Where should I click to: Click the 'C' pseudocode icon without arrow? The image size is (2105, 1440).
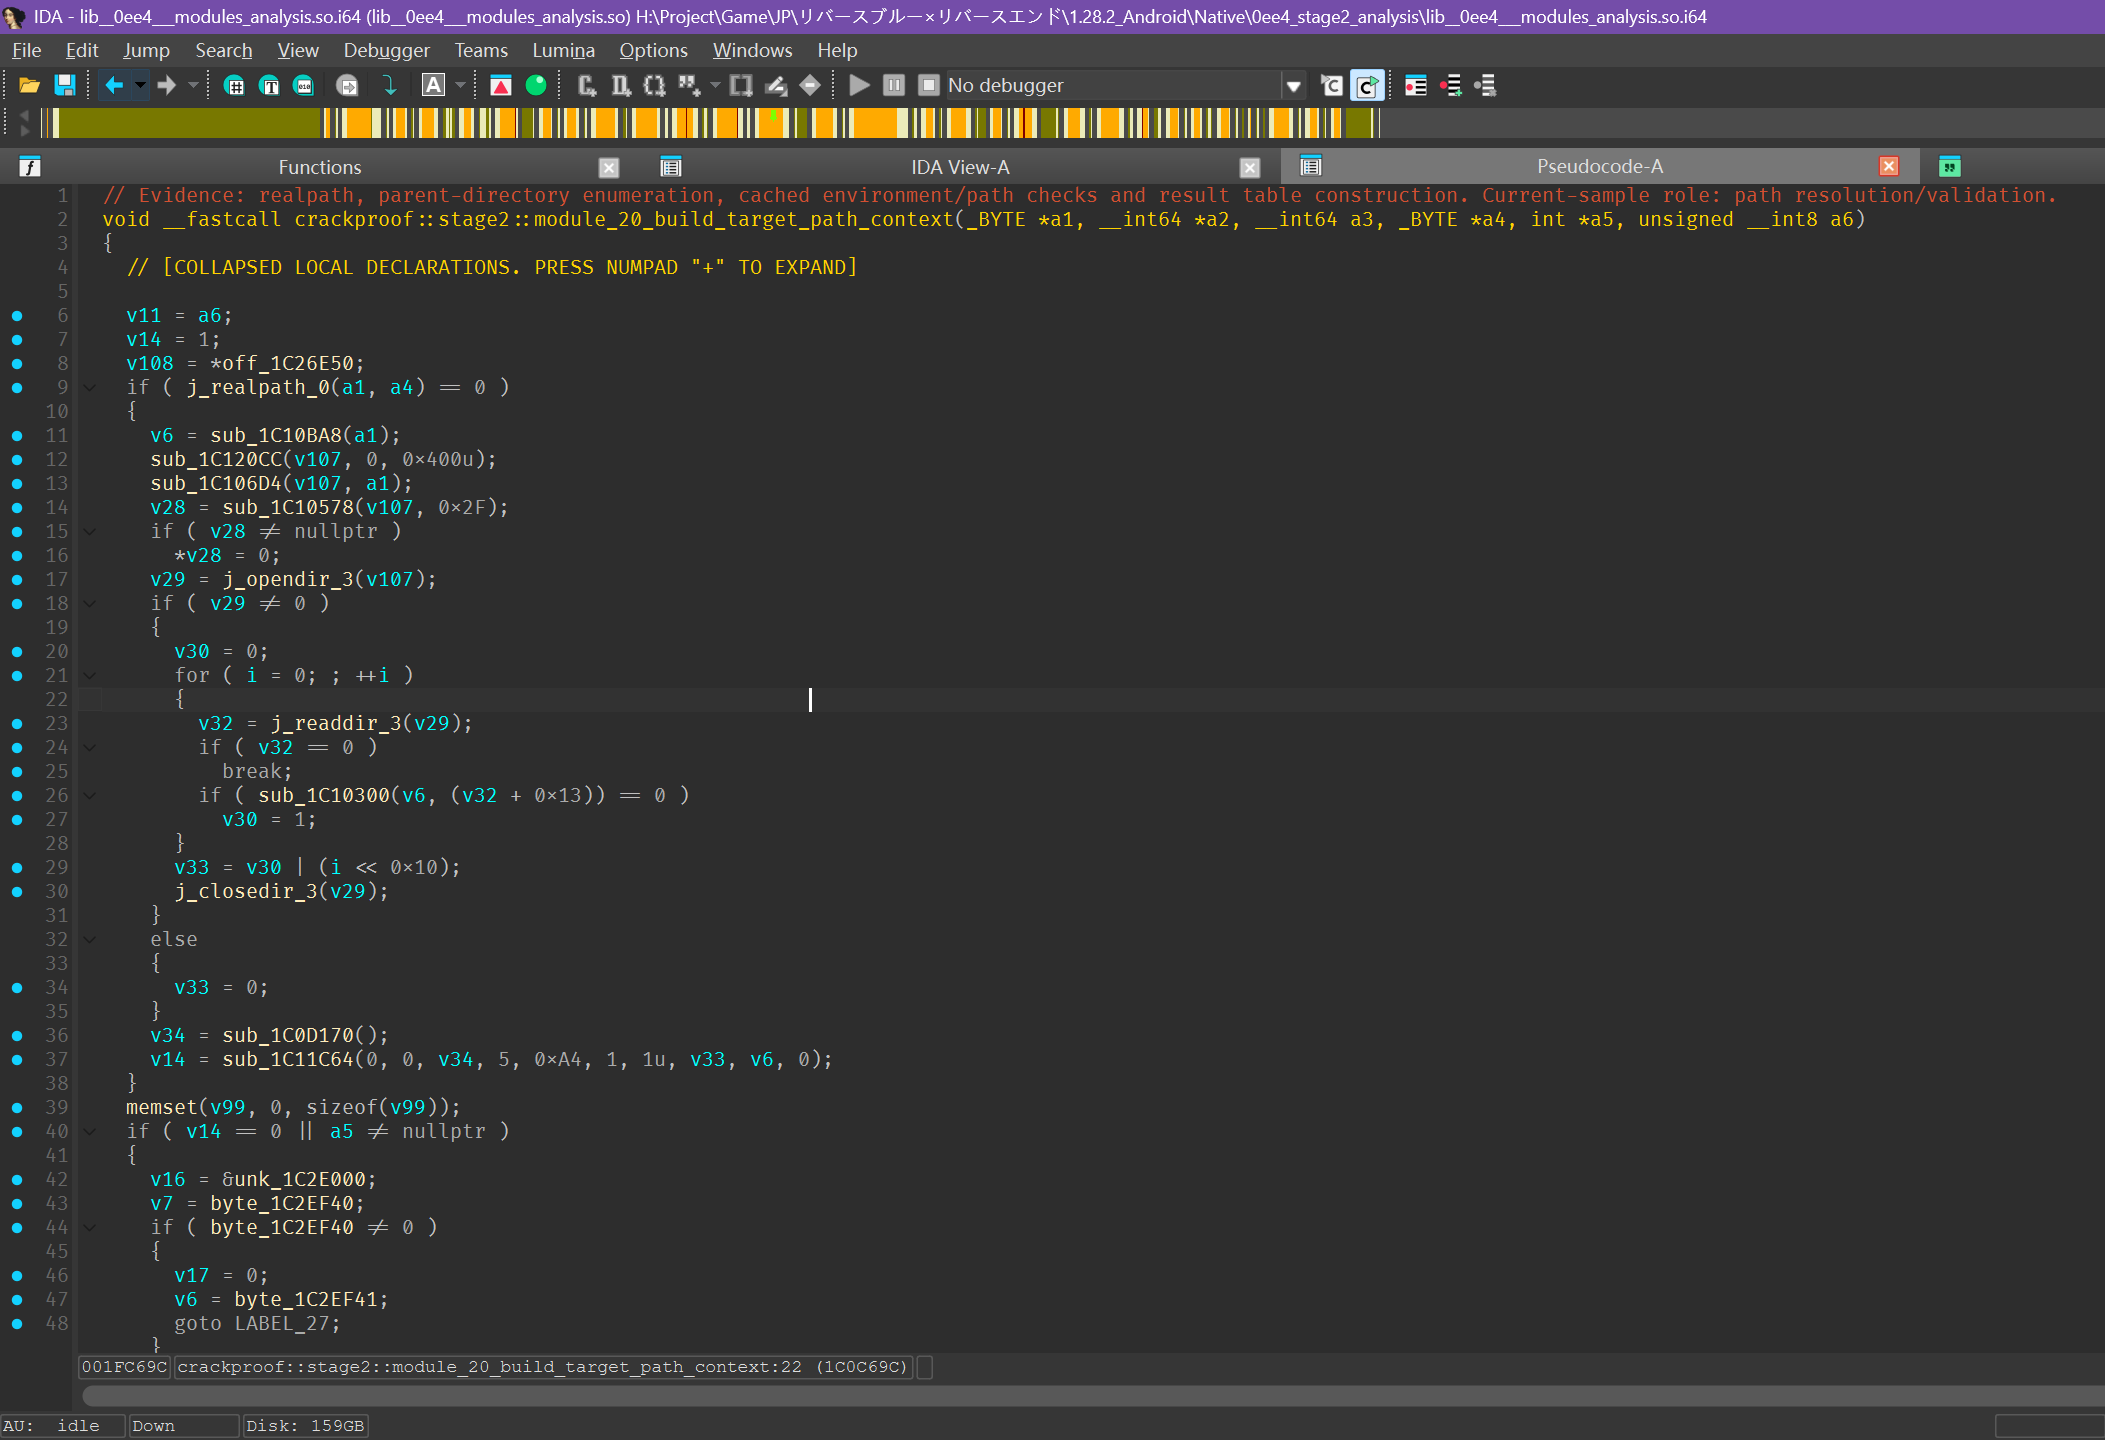point(1332,86)
